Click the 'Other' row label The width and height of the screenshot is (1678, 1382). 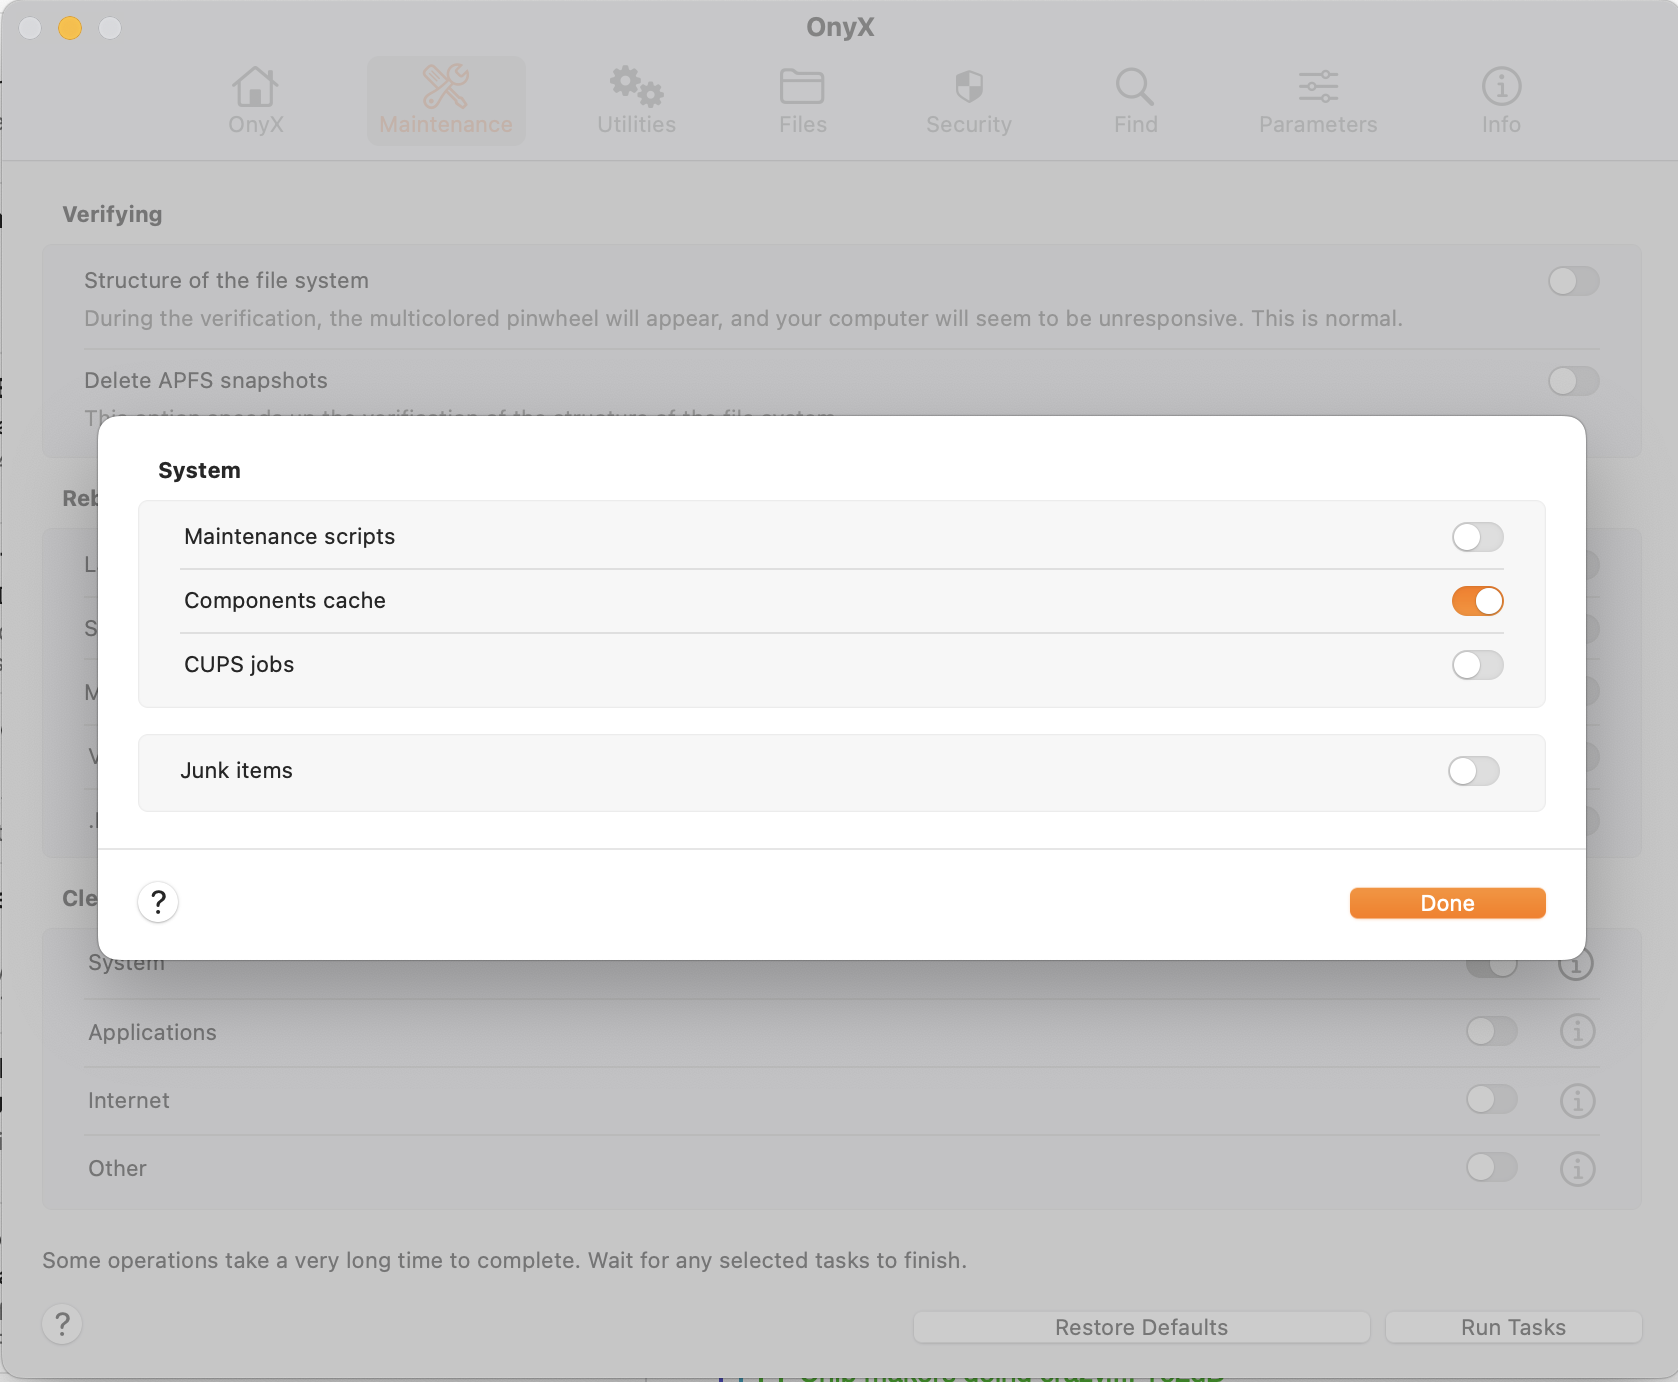tap(117, 1169)
